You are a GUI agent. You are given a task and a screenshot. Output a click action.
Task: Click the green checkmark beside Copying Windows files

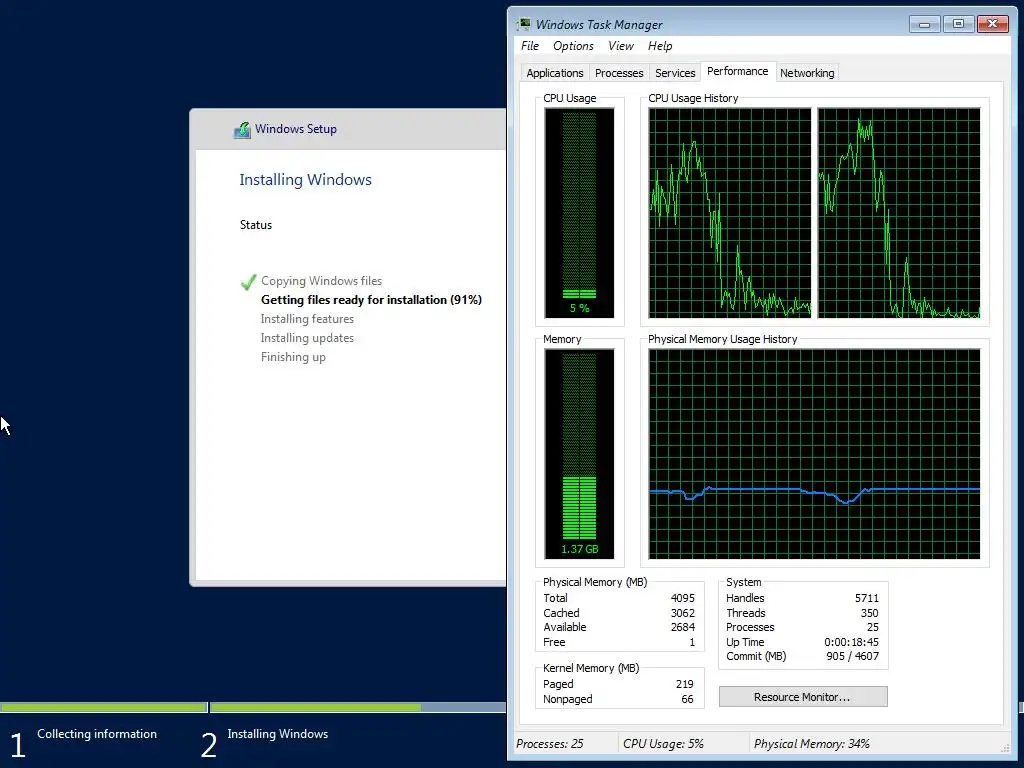[248, 281]
